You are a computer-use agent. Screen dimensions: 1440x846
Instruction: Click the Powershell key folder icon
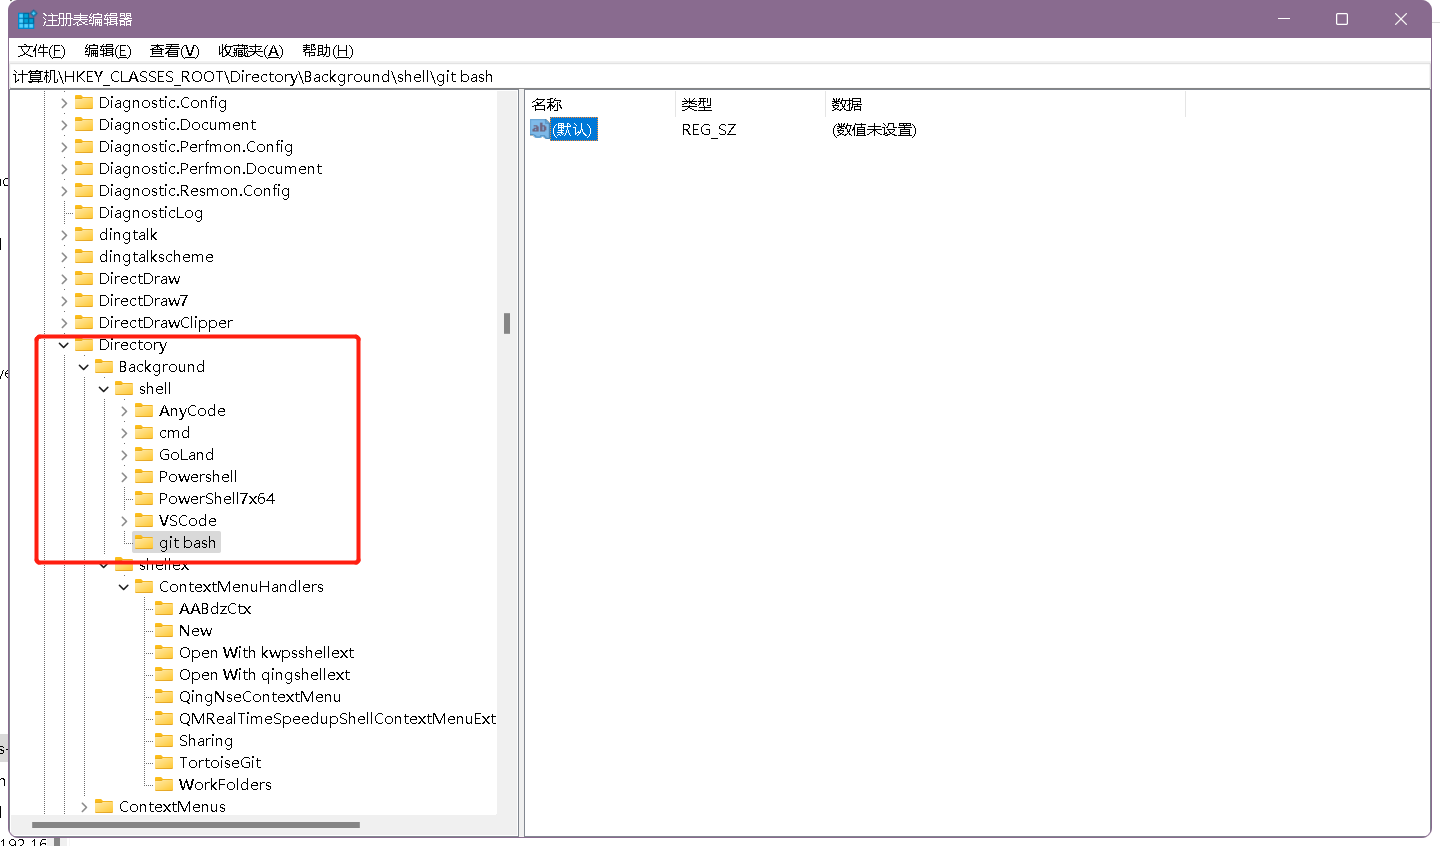coord(142,476)
